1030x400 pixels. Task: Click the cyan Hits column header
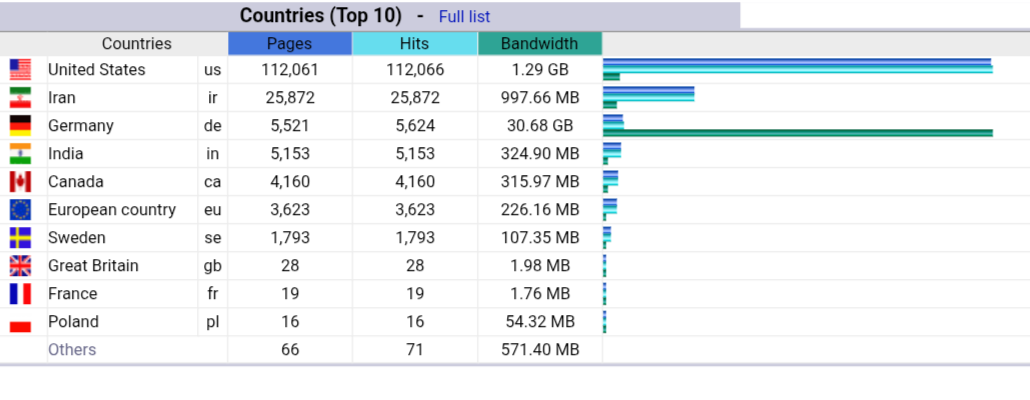pos(415,44)
